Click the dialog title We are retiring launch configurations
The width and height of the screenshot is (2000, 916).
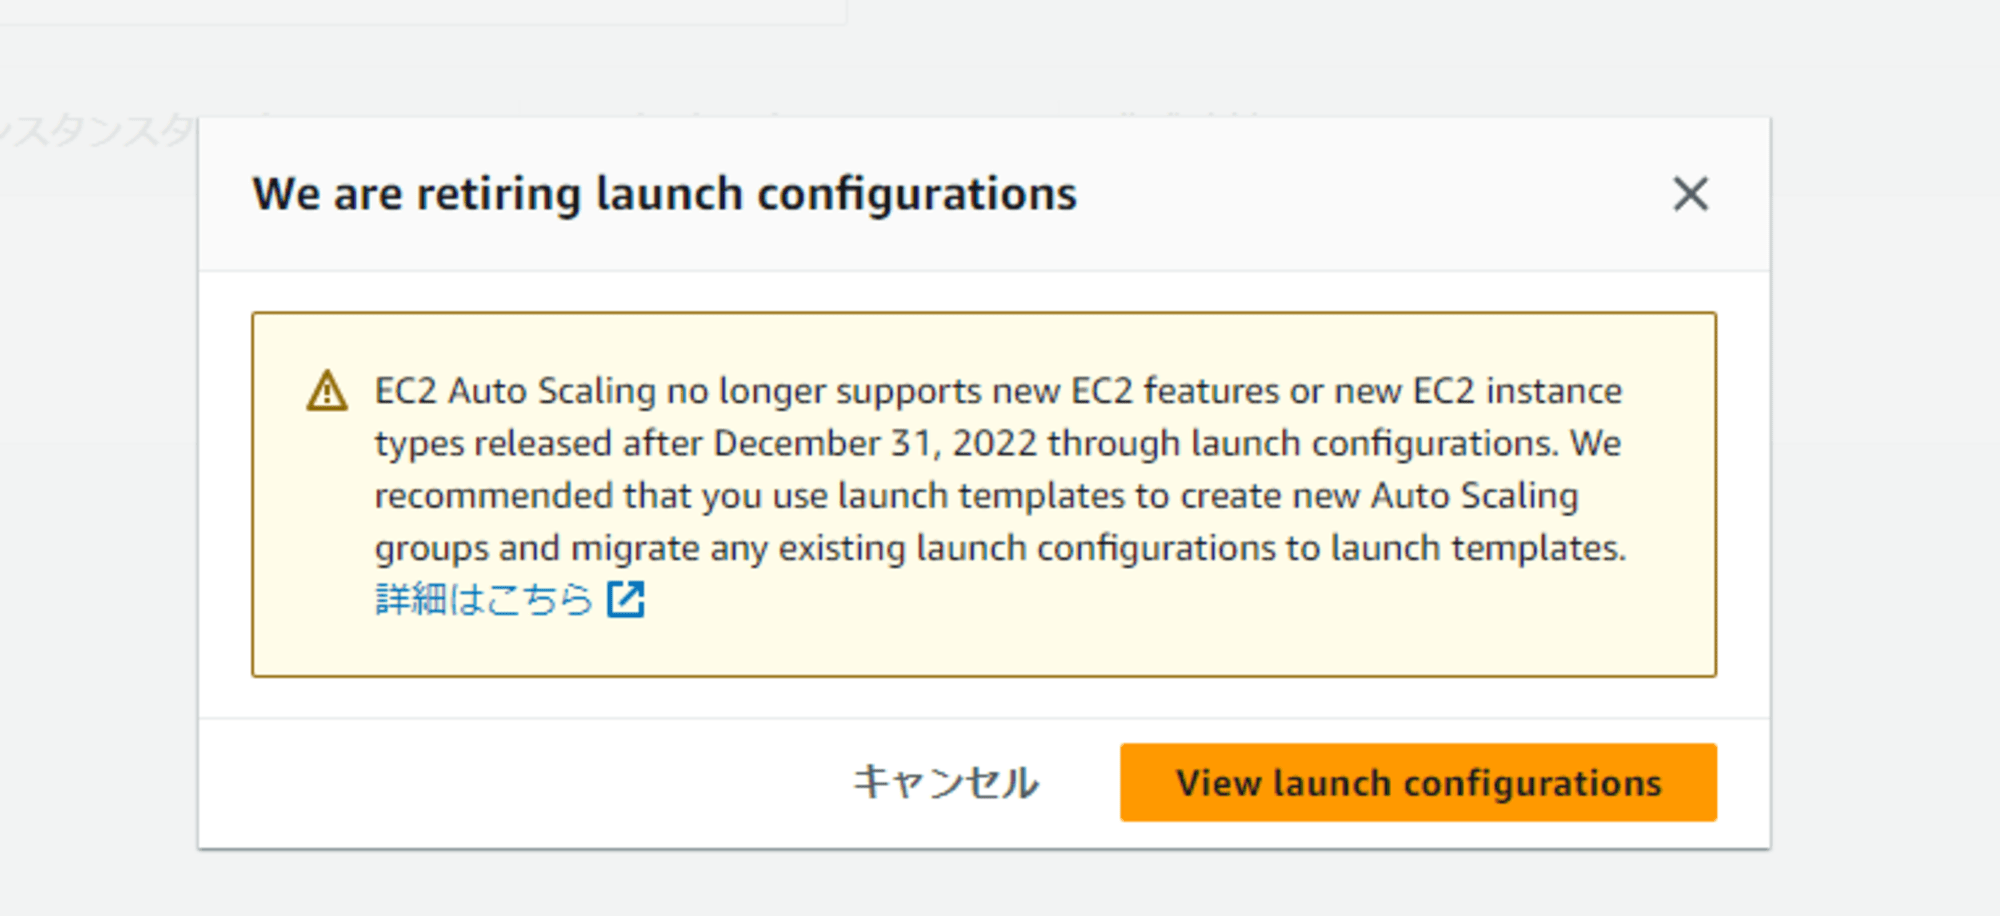point(664,194)
